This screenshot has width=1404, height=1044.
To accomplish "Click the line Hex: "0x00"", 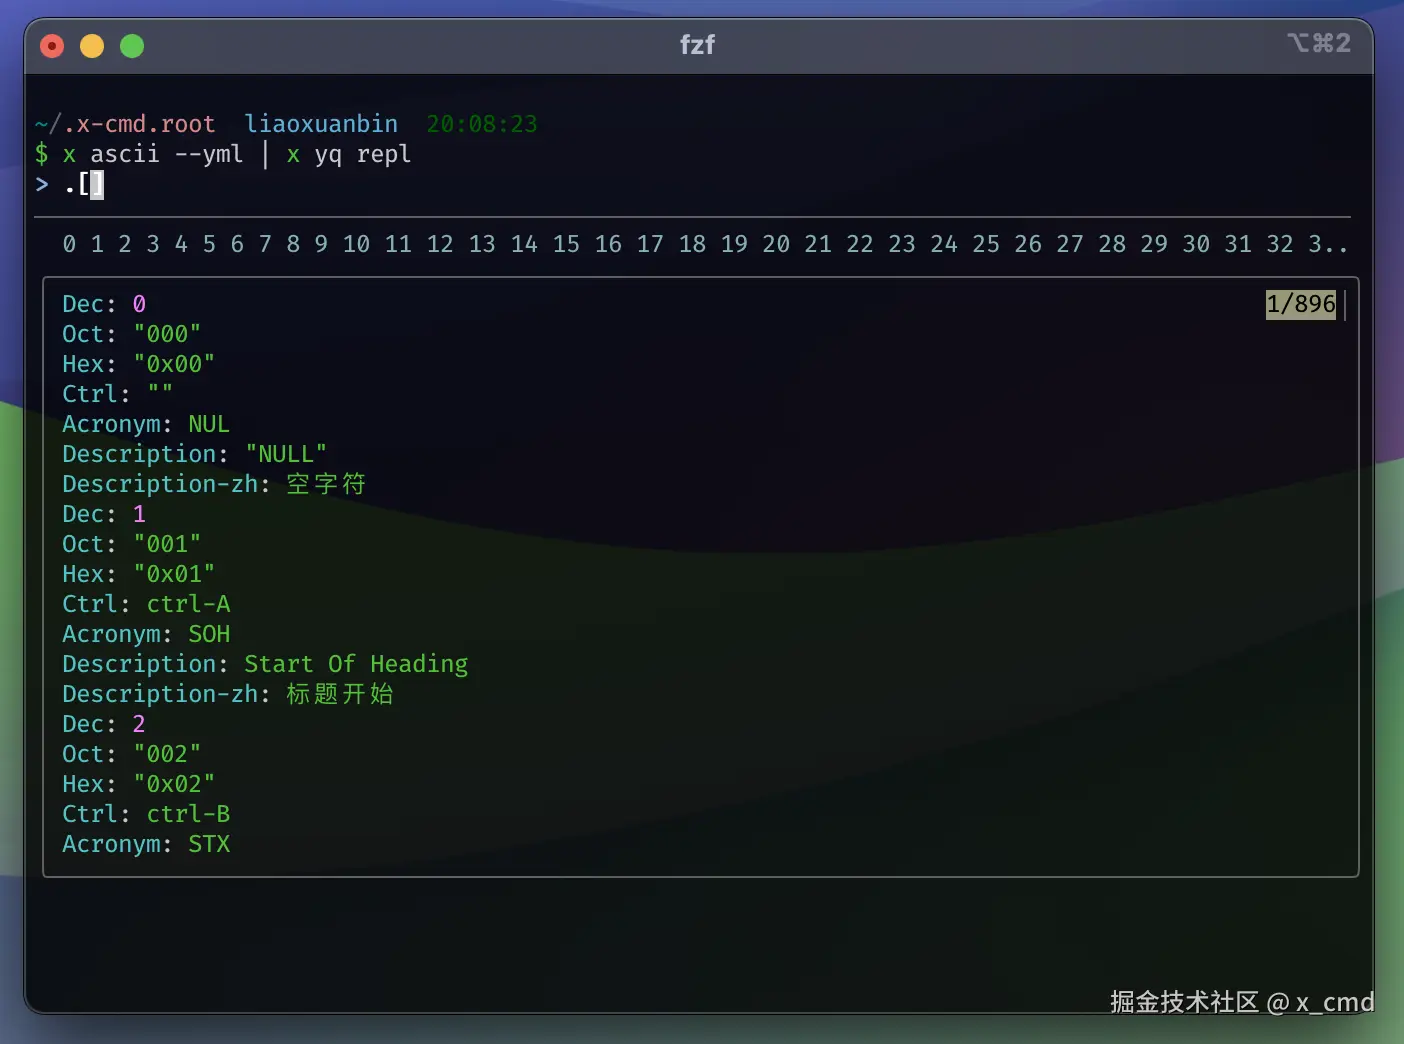I will [139, 364].
